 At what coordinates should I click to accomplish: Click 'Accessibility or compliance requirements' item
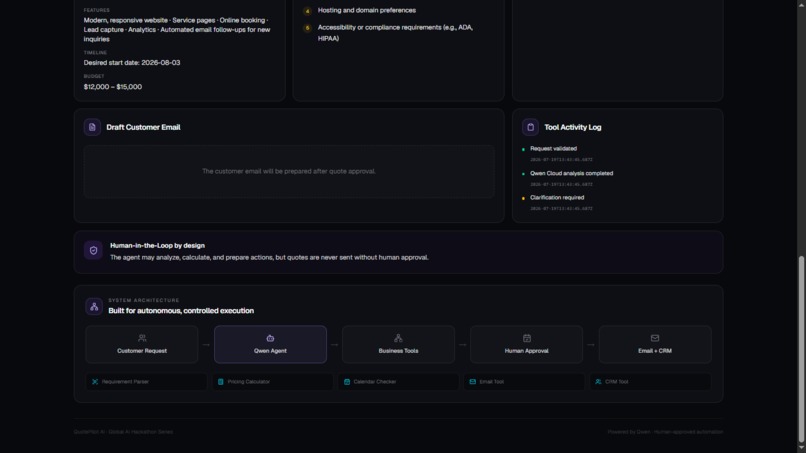(395, 33)
